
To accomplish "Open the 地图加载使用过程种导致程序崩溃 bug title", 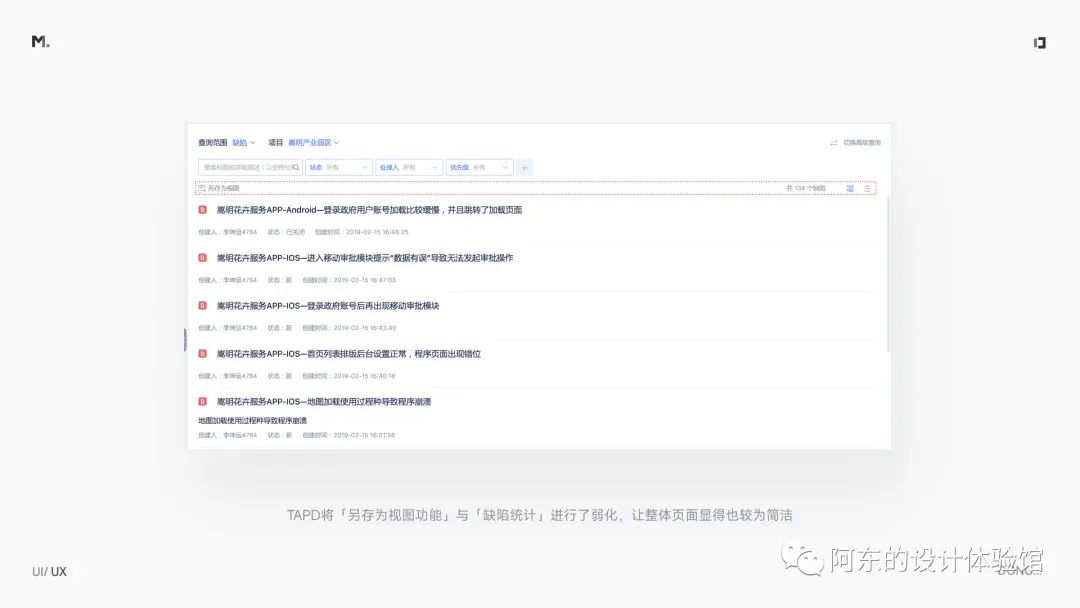I will pyautogui.click(x=324, y=401).
